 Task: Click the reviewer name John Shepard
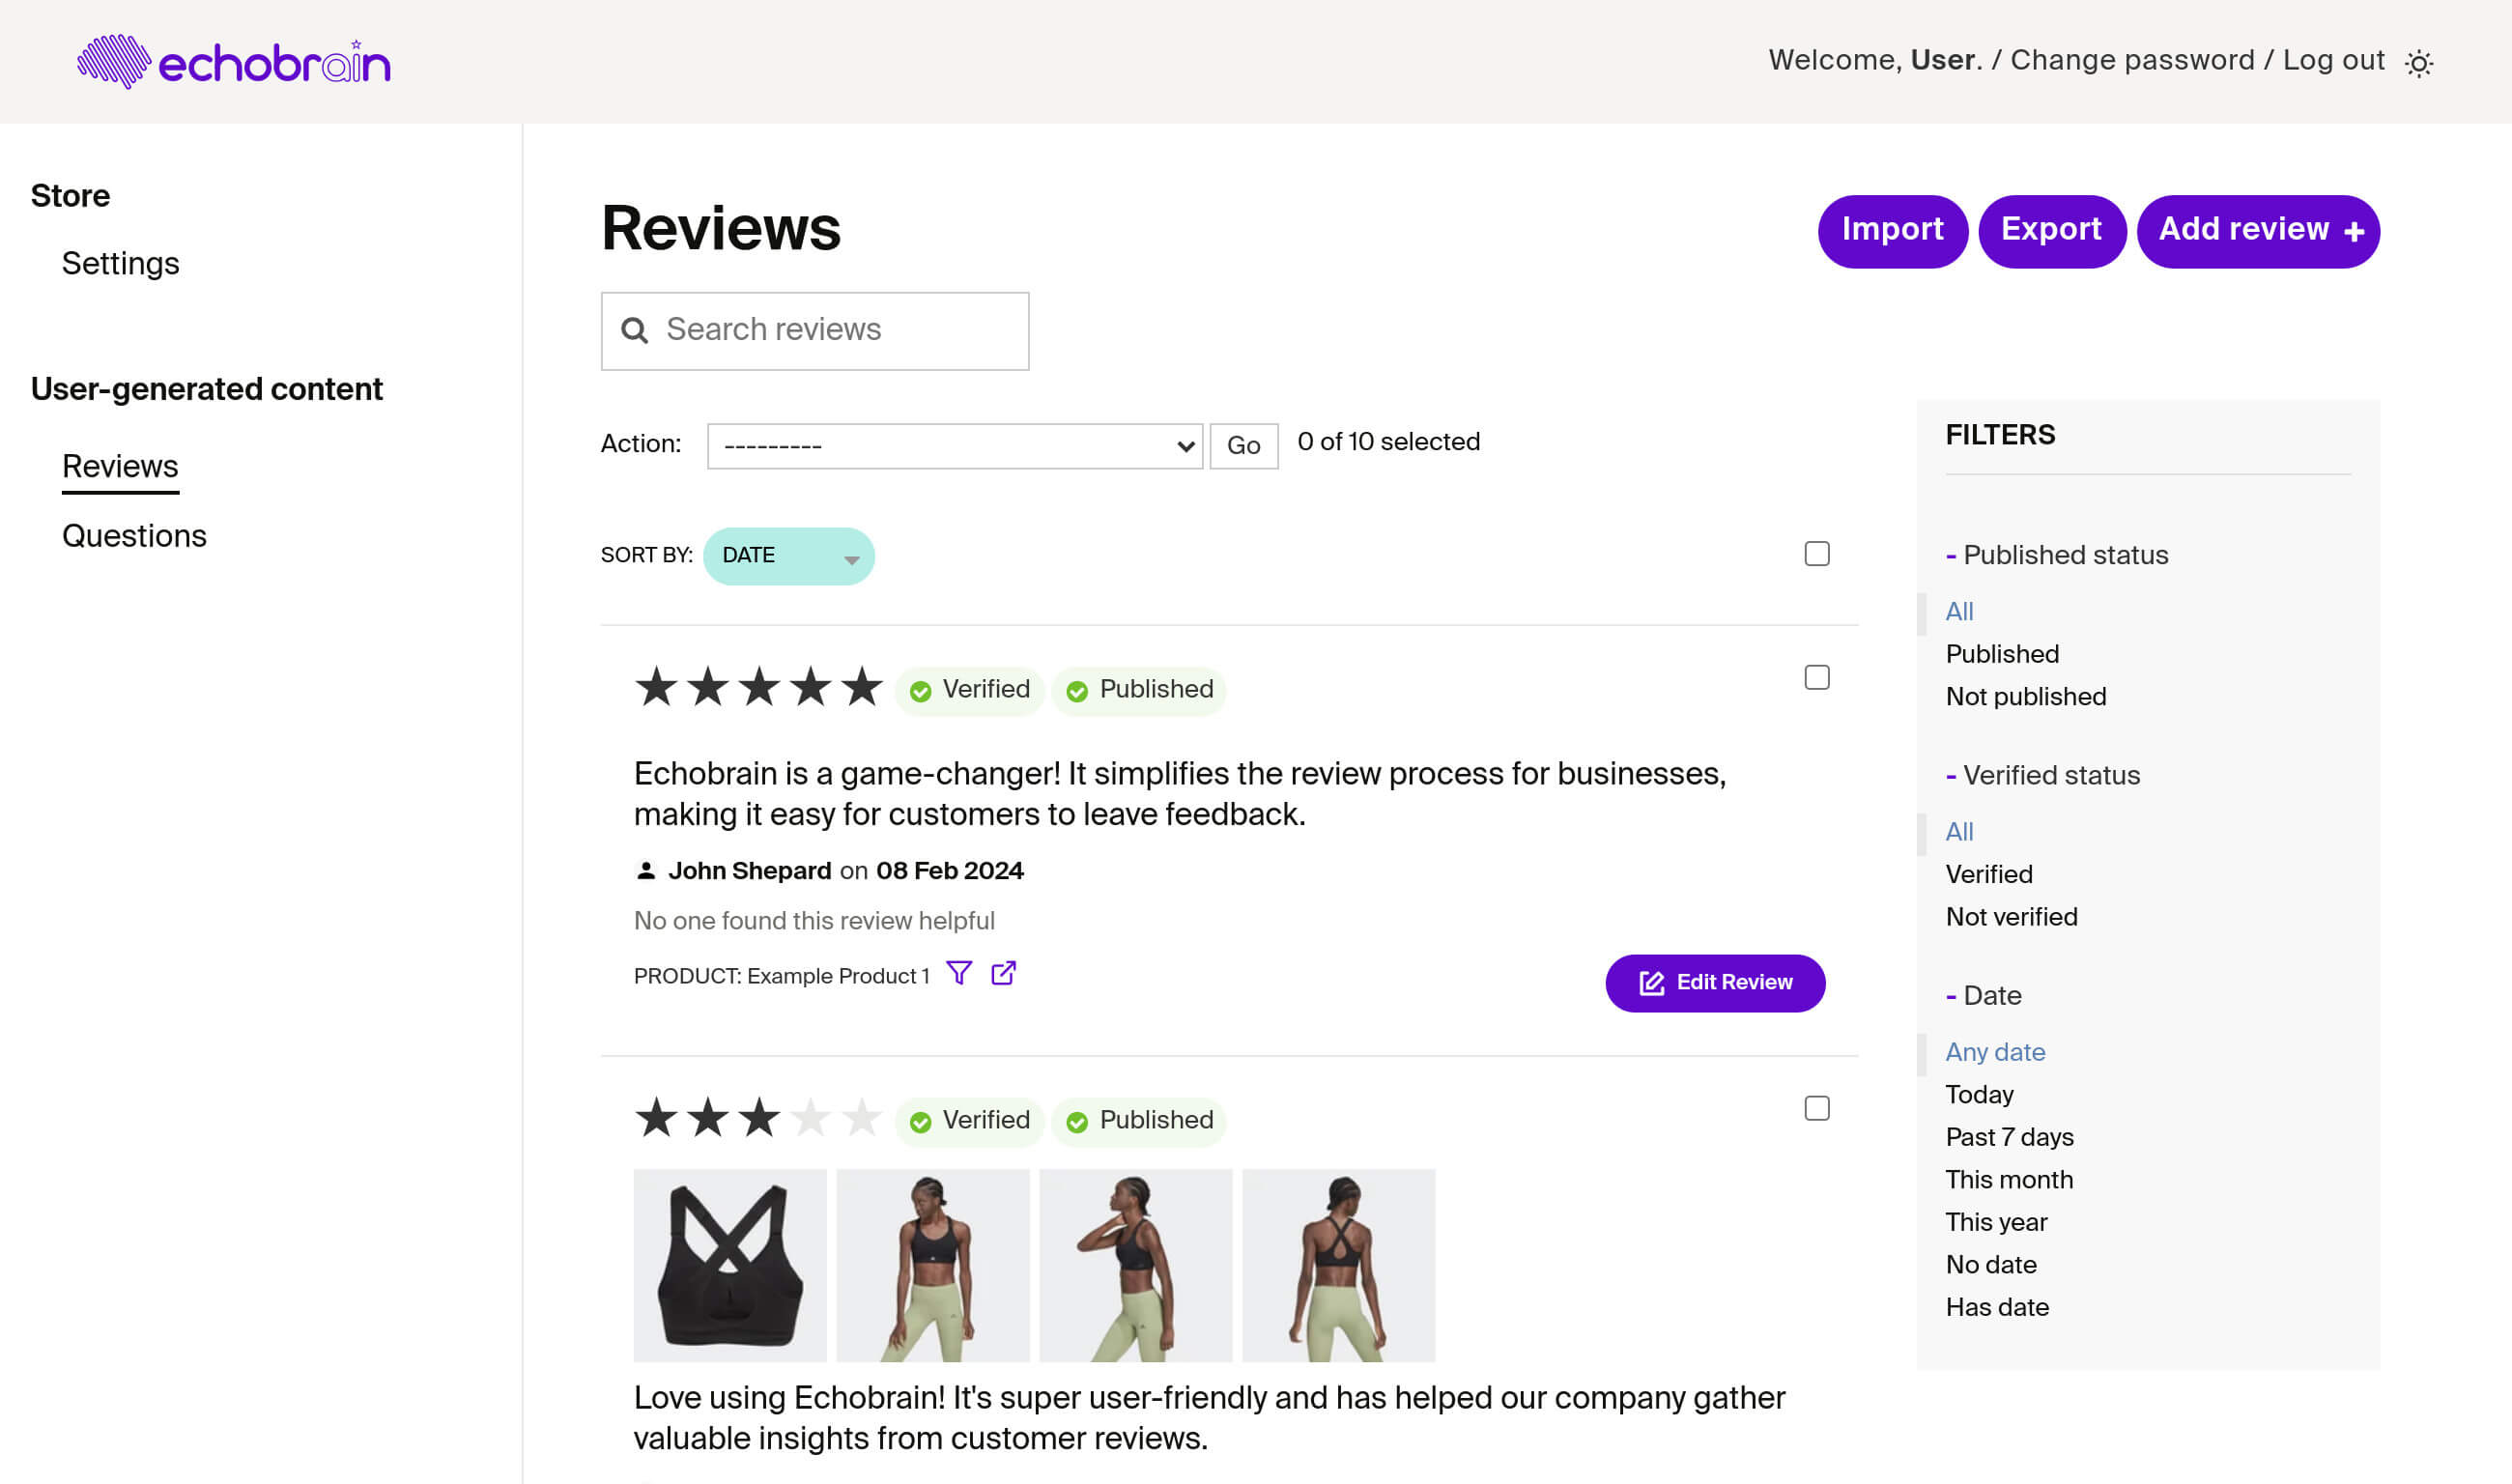coord(749,871)
